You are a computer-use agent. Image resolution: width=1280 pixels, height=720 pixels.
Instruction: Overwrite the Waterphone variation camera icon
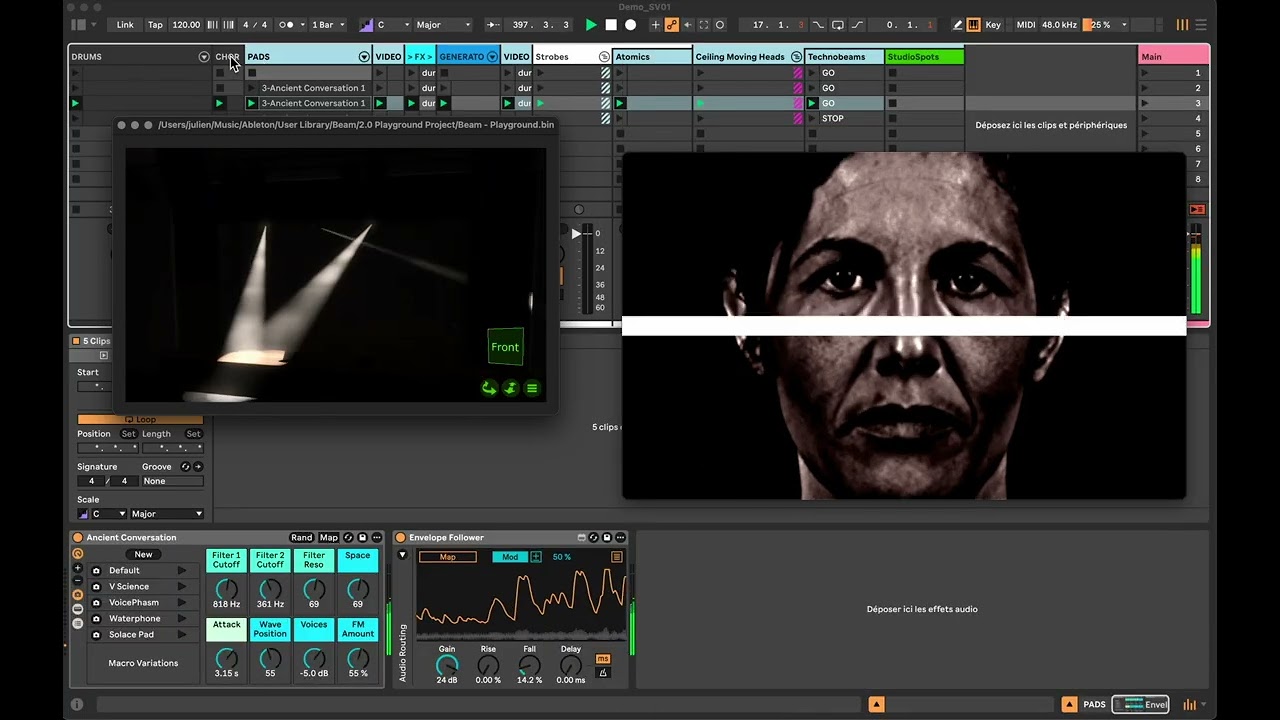point(96,619)
